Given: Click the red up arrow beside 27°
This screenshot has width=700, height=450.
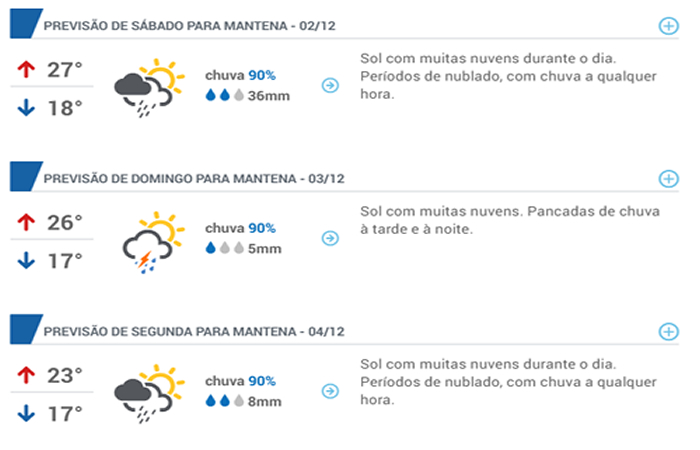Looking at the screenshot, I should [x=26, y=69].
